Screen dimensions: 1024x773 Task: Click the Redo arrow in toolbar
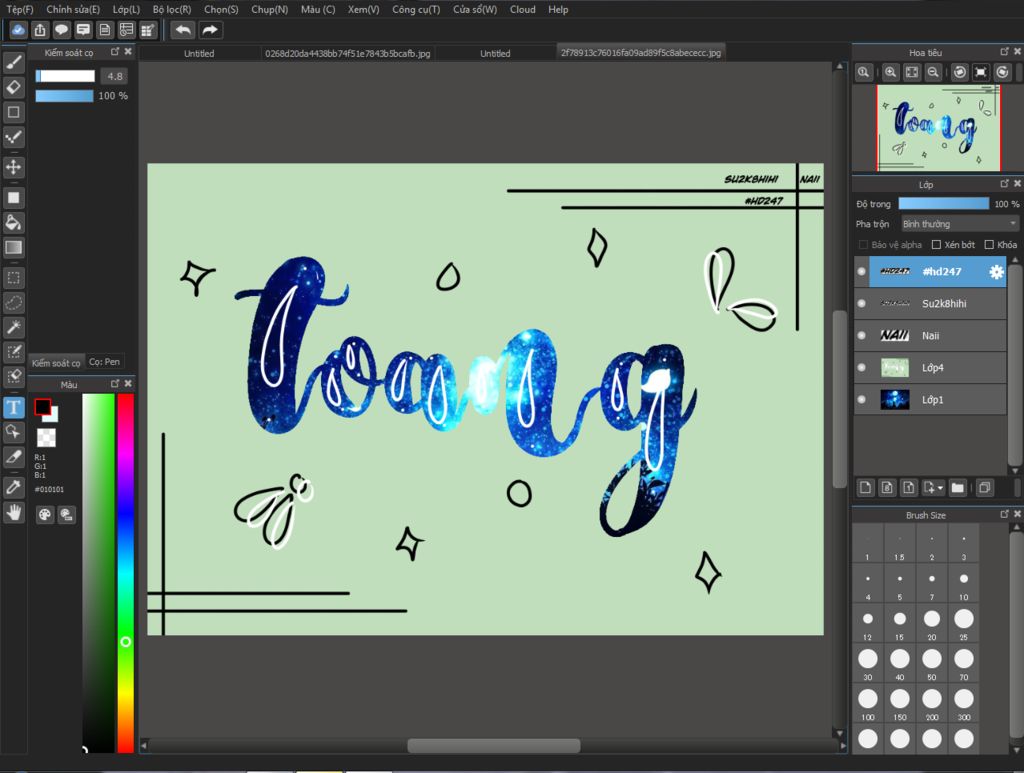tap(210, 30)
